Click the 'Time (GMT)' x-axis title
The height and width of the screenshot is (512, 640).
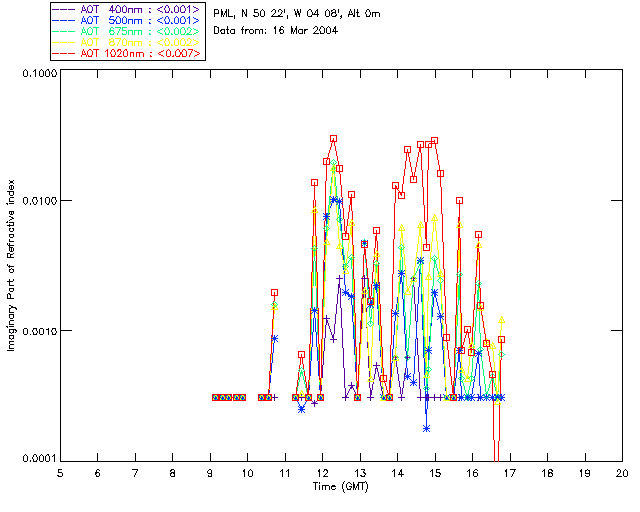click(341, 487)
